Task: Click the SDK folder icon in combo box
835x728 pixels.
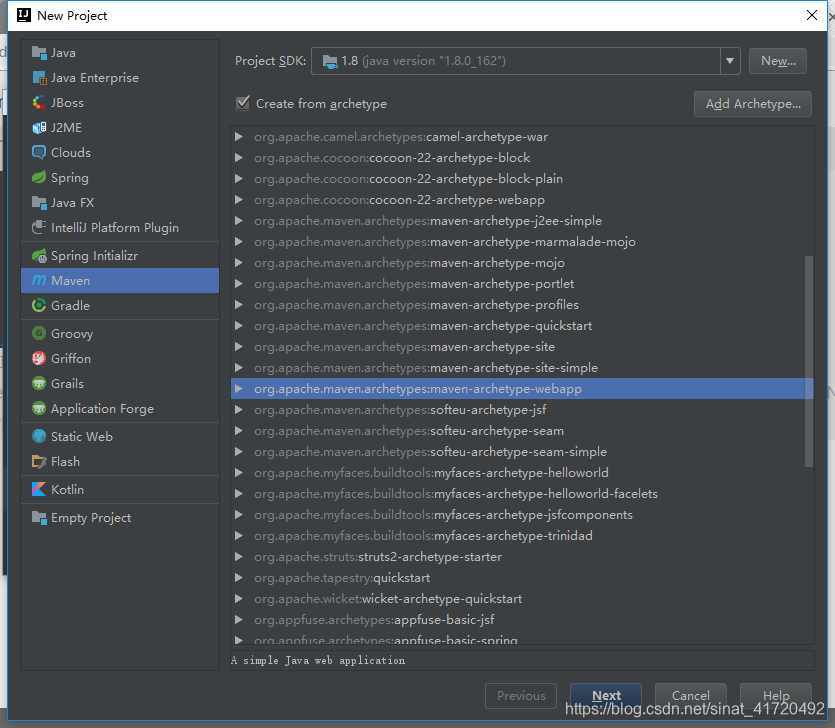Action: (330, 61)
